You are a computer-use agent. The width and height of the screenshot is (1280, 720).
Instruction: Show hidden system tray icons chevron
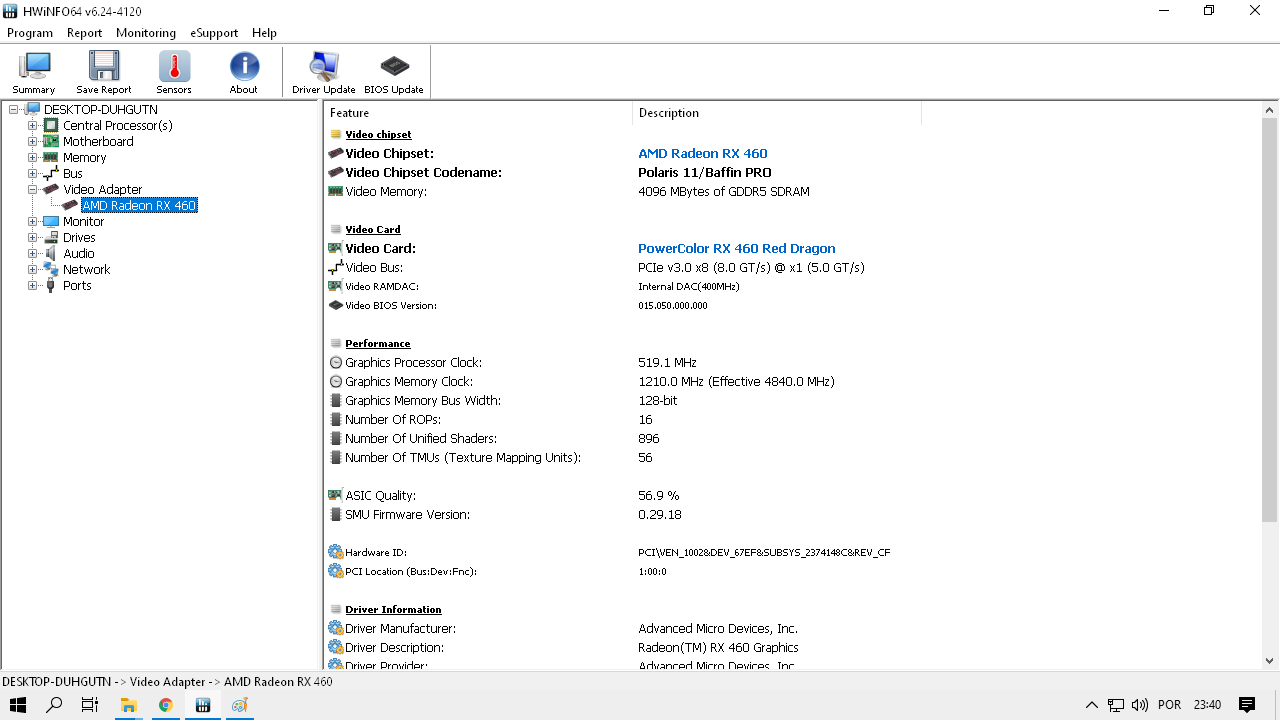click(x=1092, y=705)
